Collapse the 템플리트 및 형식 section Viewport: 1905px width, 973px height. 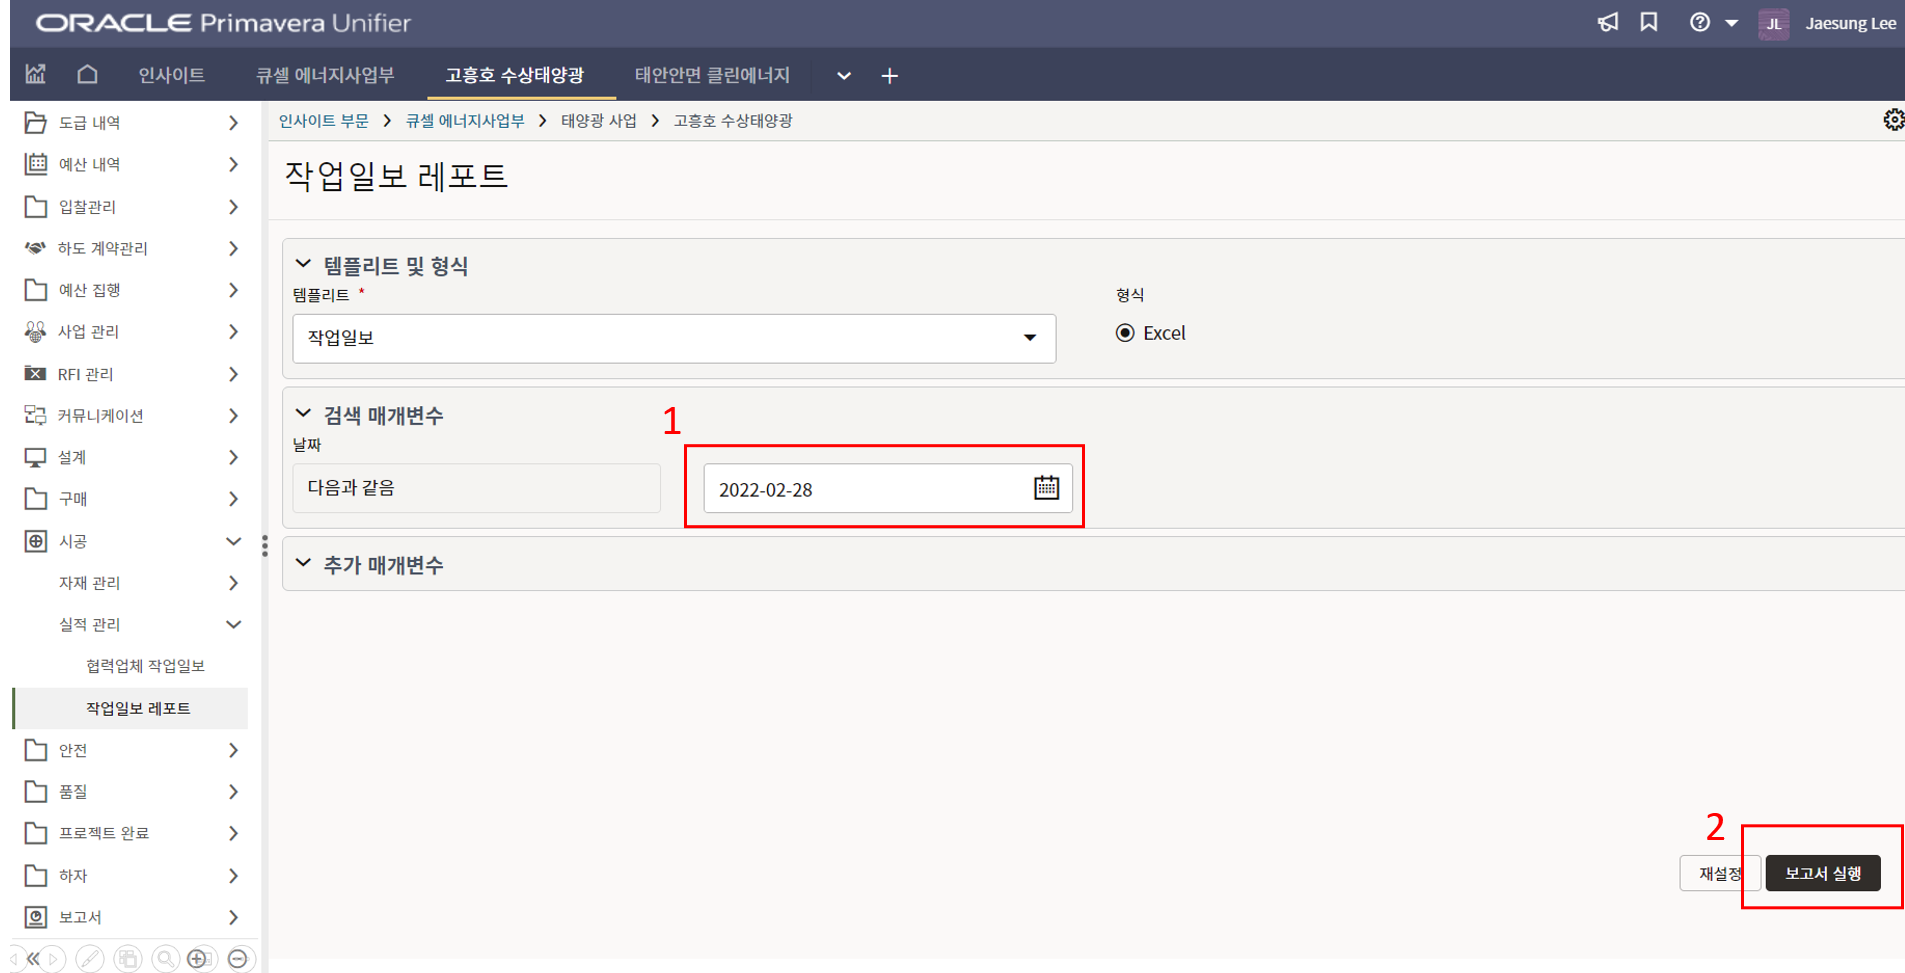(303, 265)
